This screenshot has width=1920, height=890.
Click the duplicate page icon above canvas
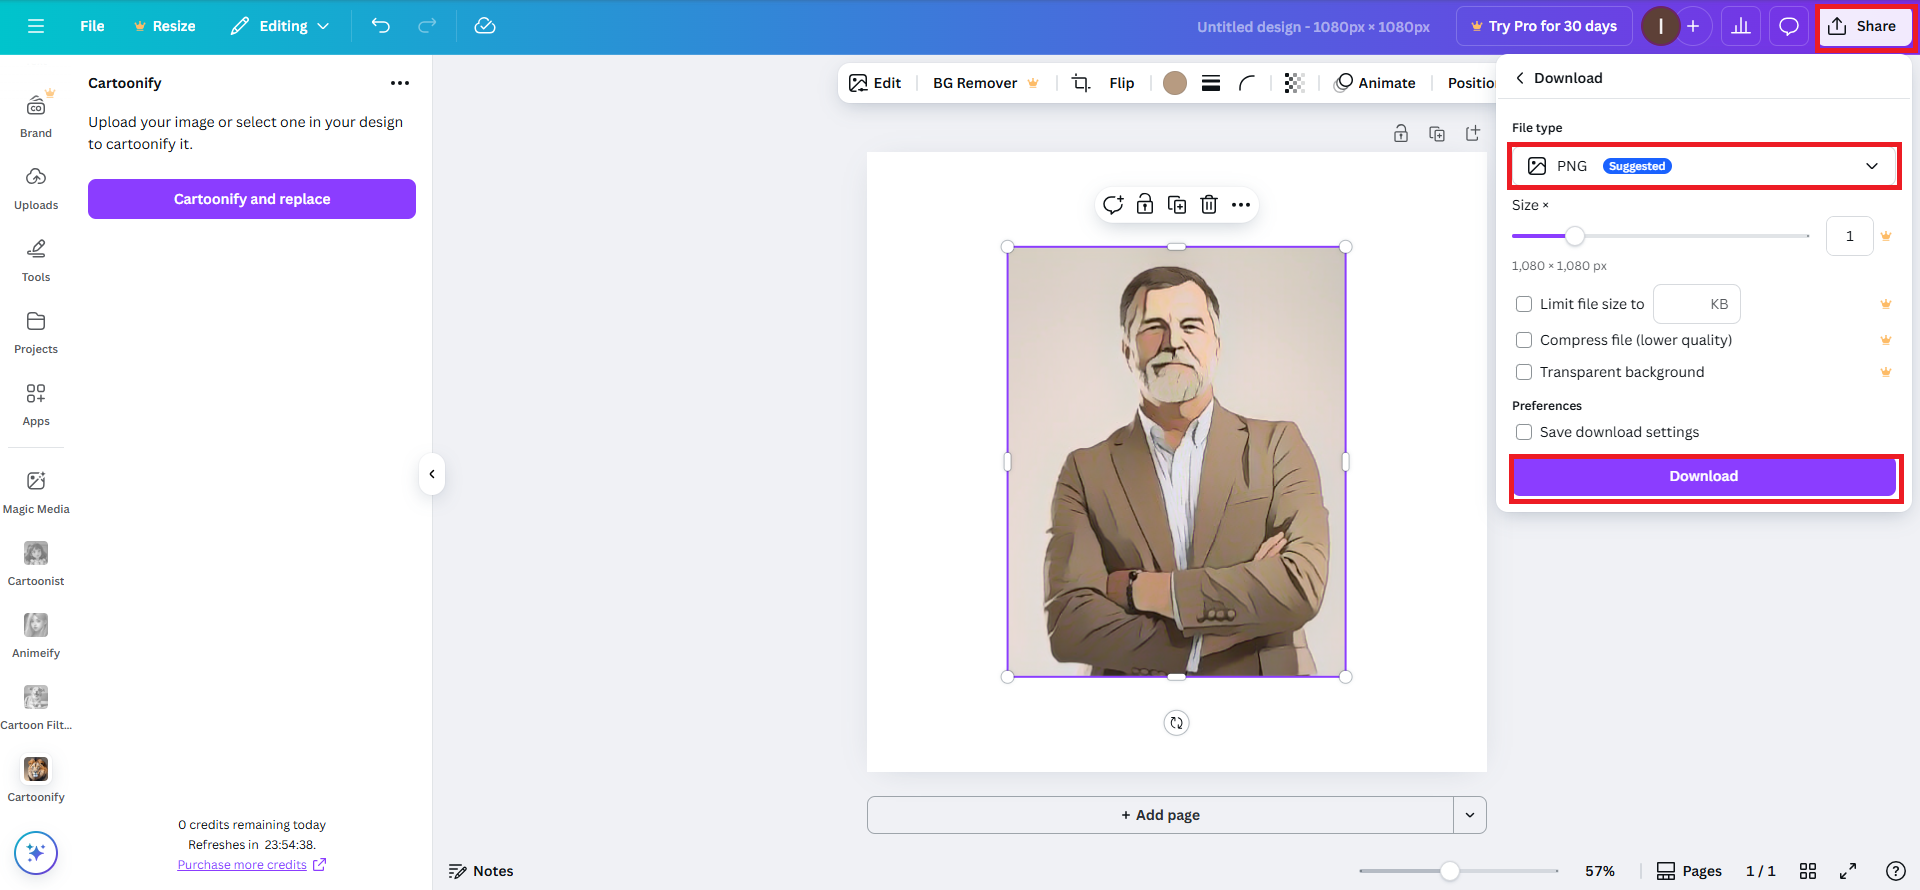(1437, 133)
